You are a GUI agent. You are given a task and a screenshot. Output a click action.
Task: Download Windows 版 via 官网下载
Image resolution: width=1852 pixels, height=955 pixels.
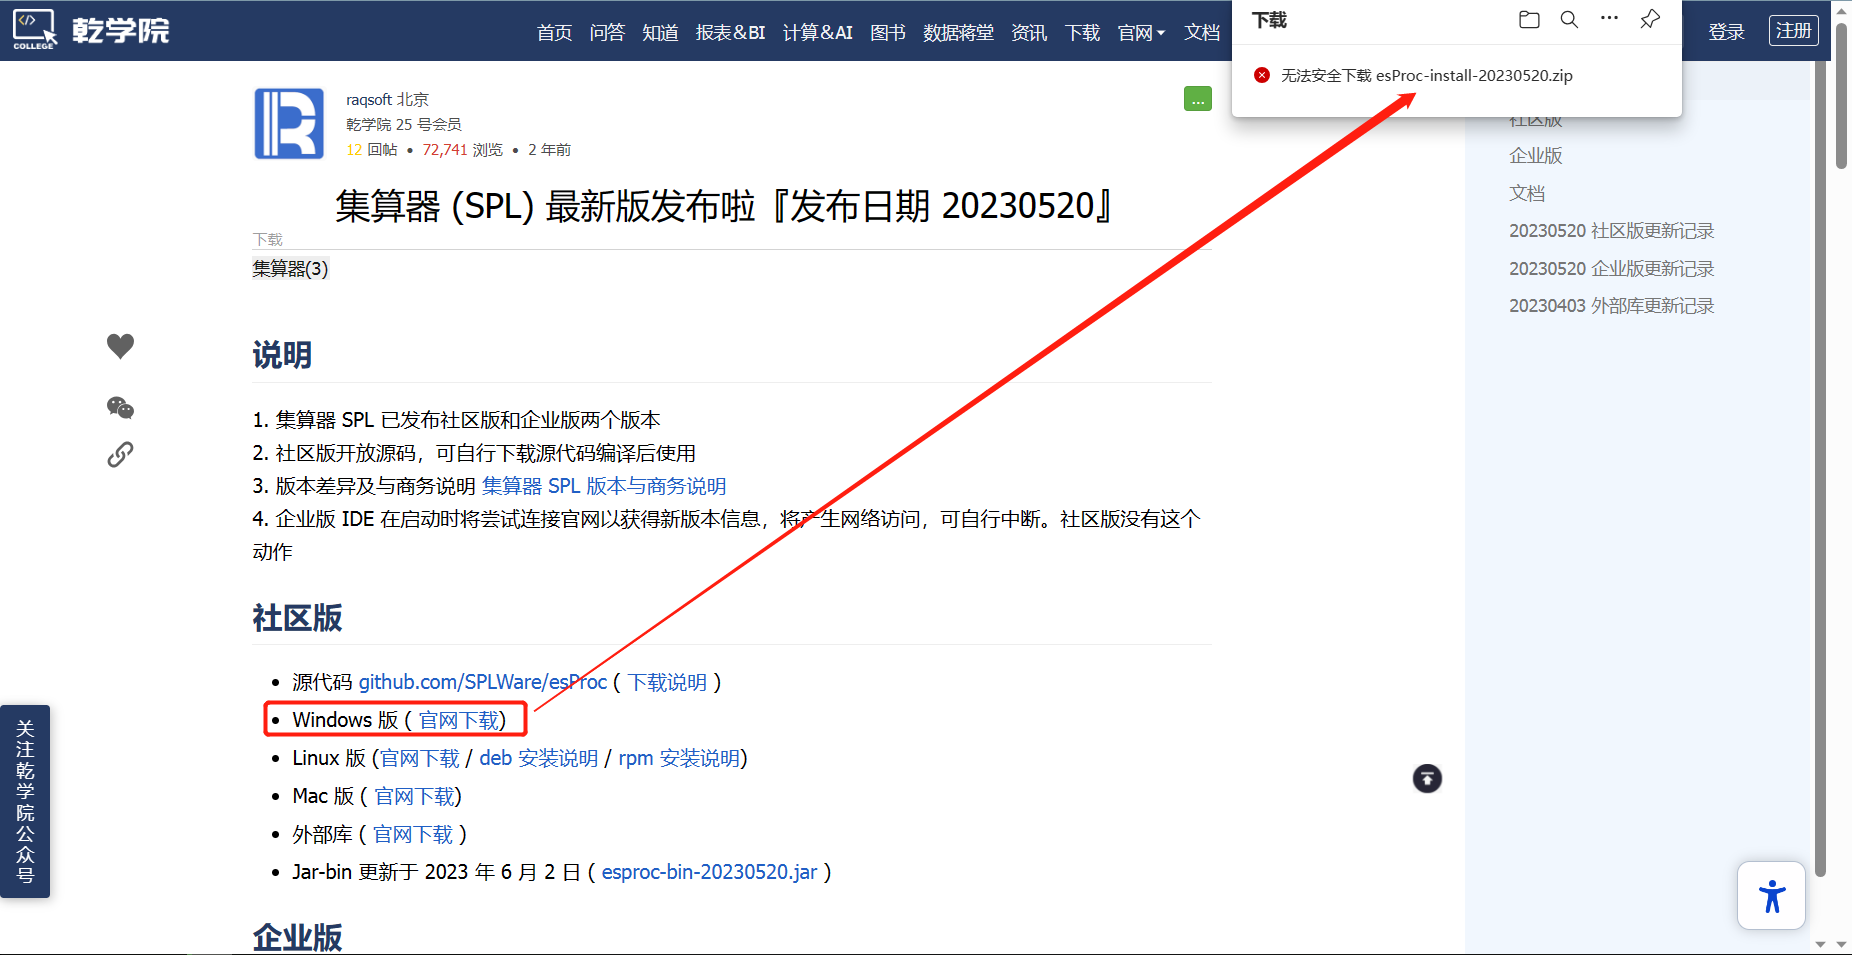458,720
